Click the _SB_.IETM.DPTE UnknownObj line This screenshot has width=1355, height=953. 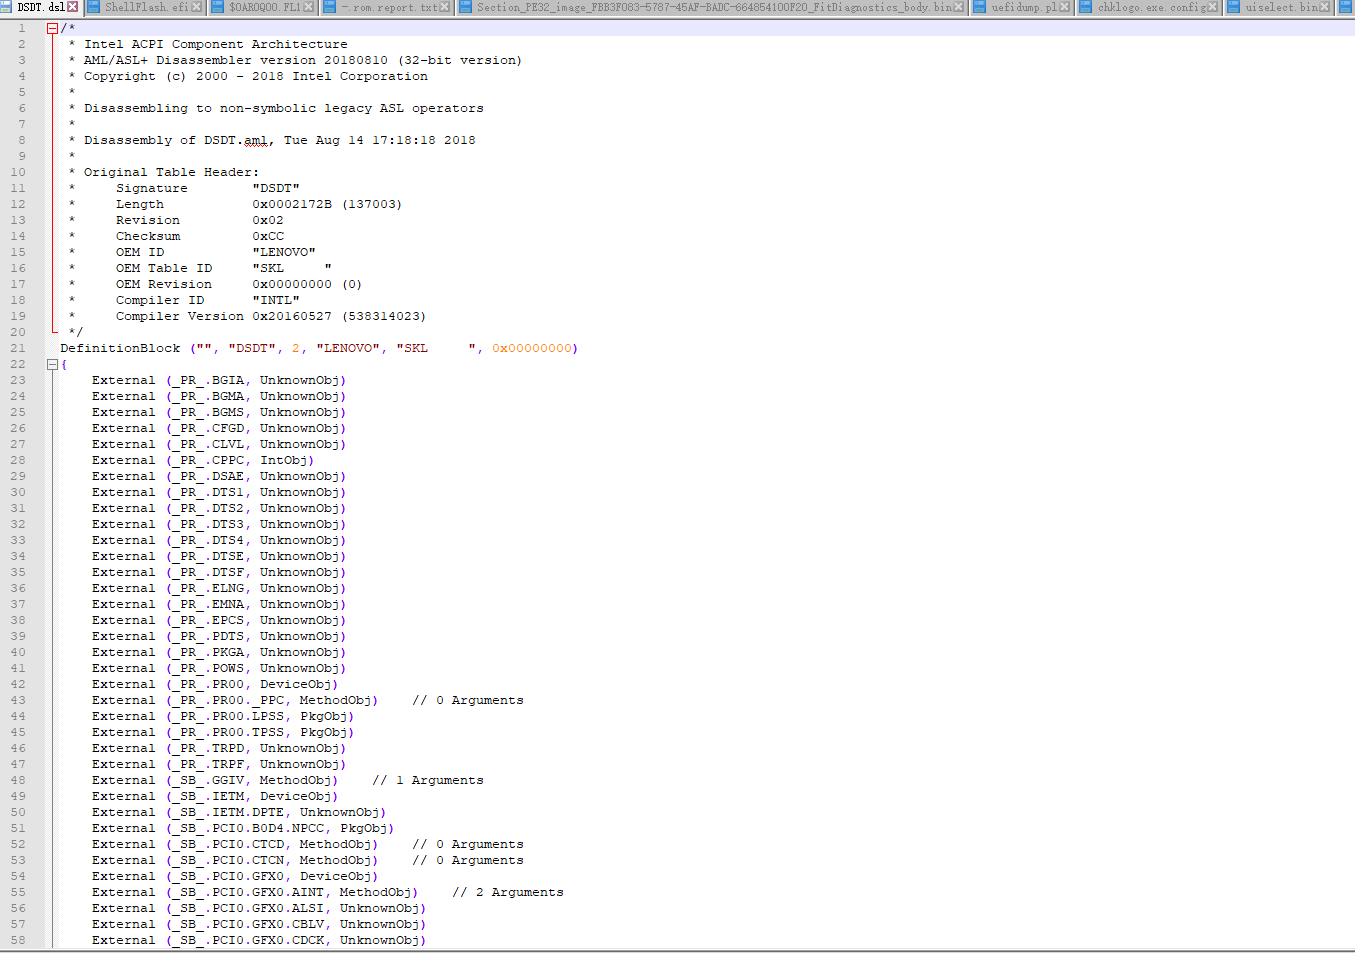[239, 812]
